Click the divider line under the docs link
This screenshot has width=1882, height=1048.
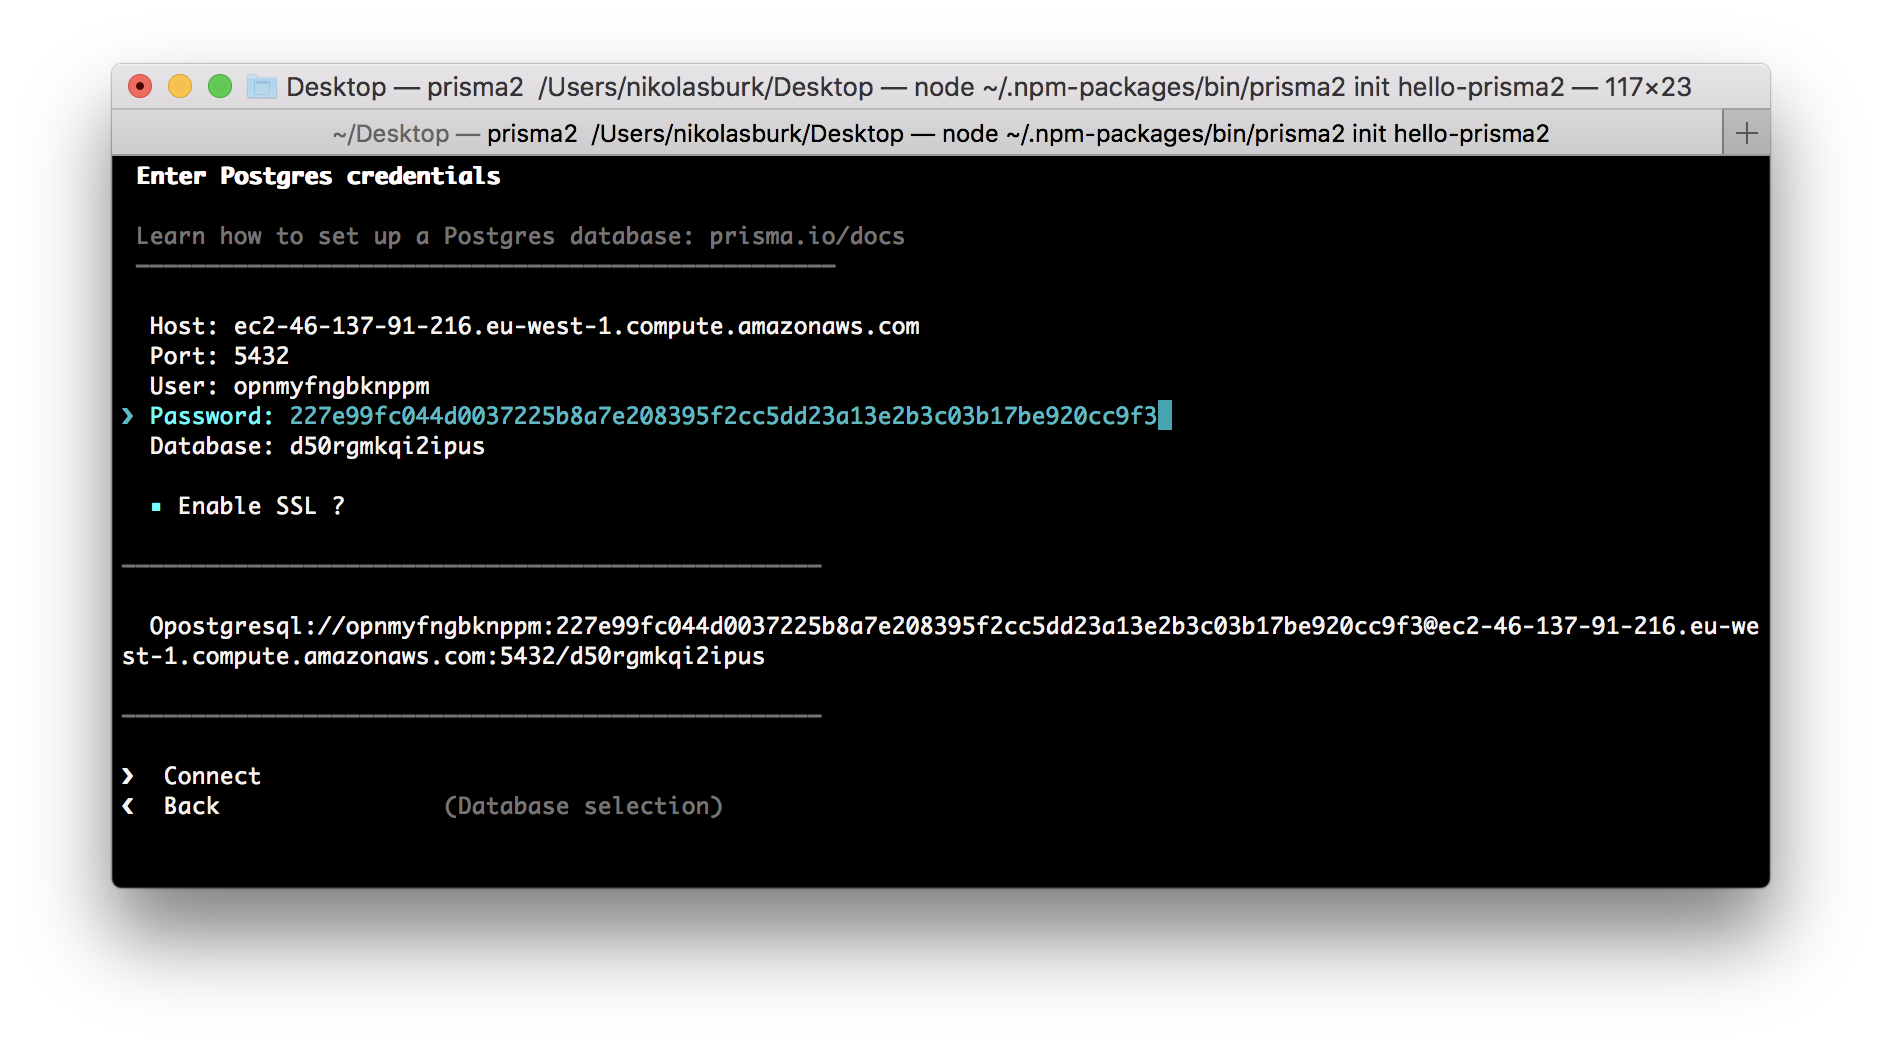[485, 265]
